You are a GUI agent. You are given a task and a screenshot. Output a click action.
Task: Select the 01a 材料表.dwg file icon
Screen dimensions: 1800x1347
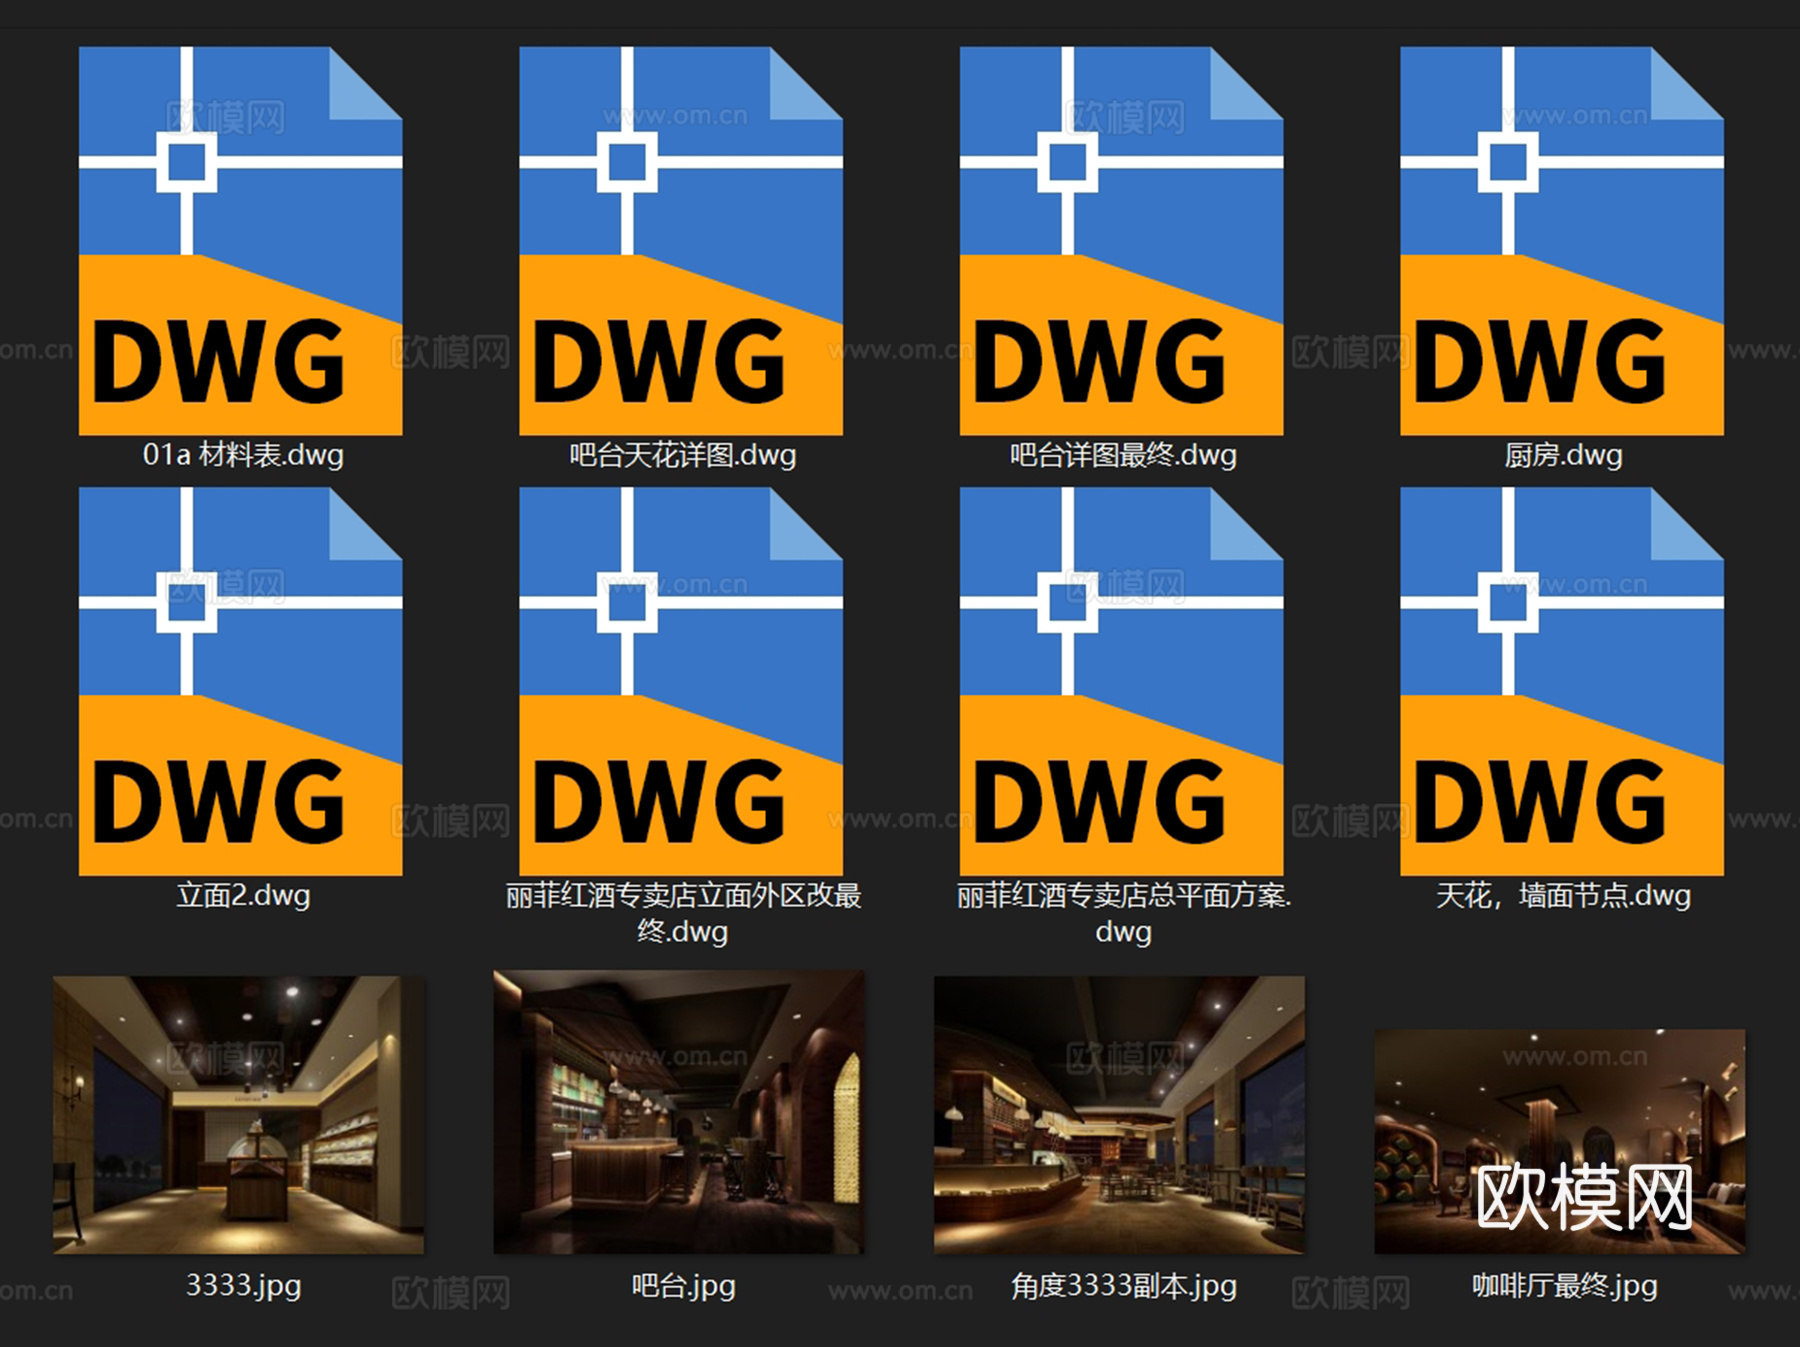pyautogui.click(x=241, y=241)
